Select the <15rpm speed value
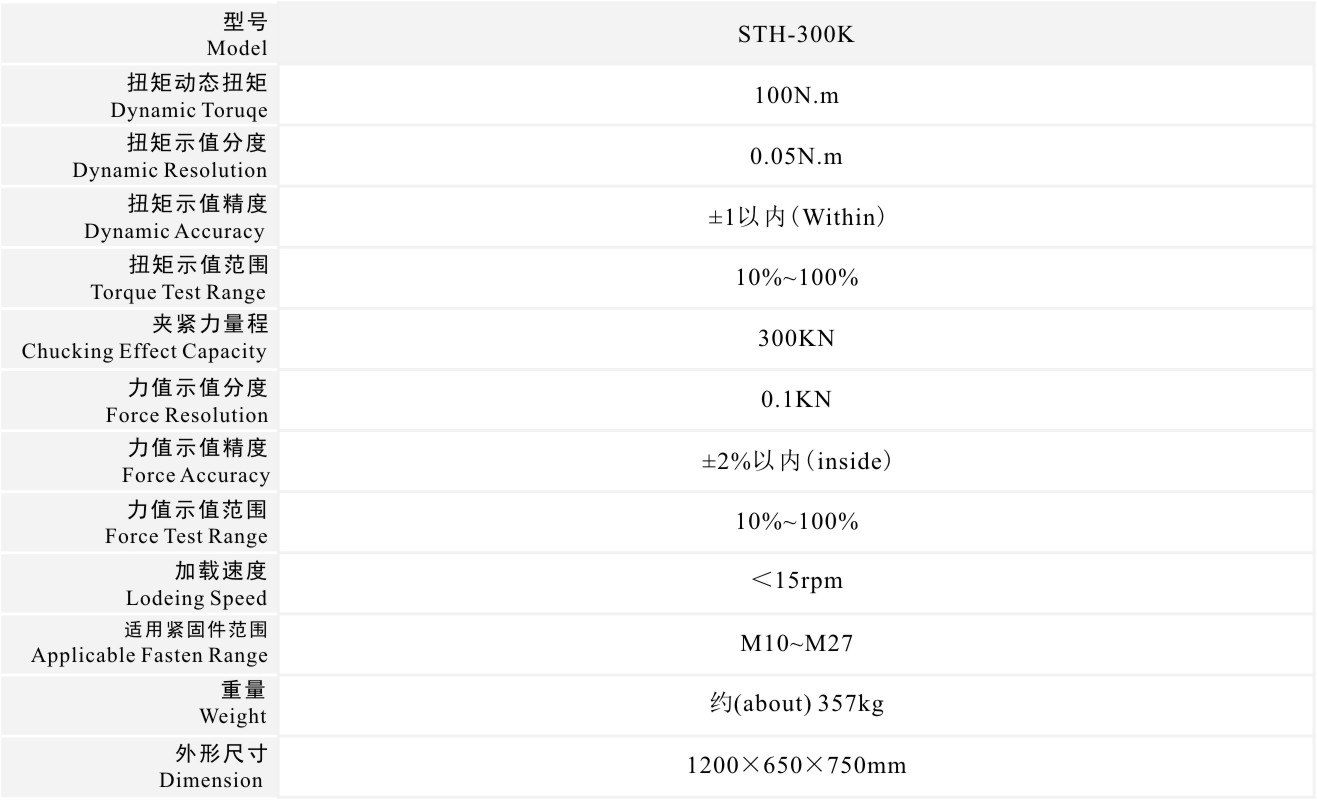Viewport: 1317px width, 800px height. [795, 581]
